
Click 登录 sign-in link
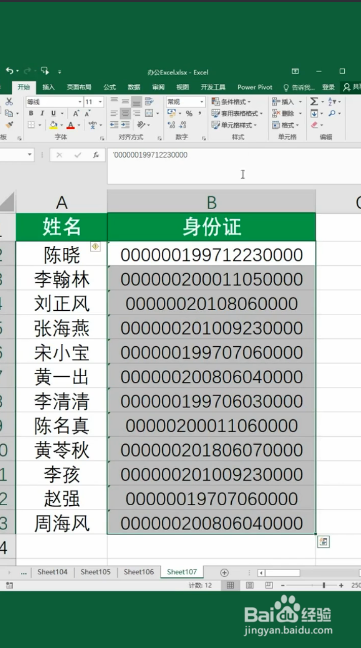pos(328,87)
